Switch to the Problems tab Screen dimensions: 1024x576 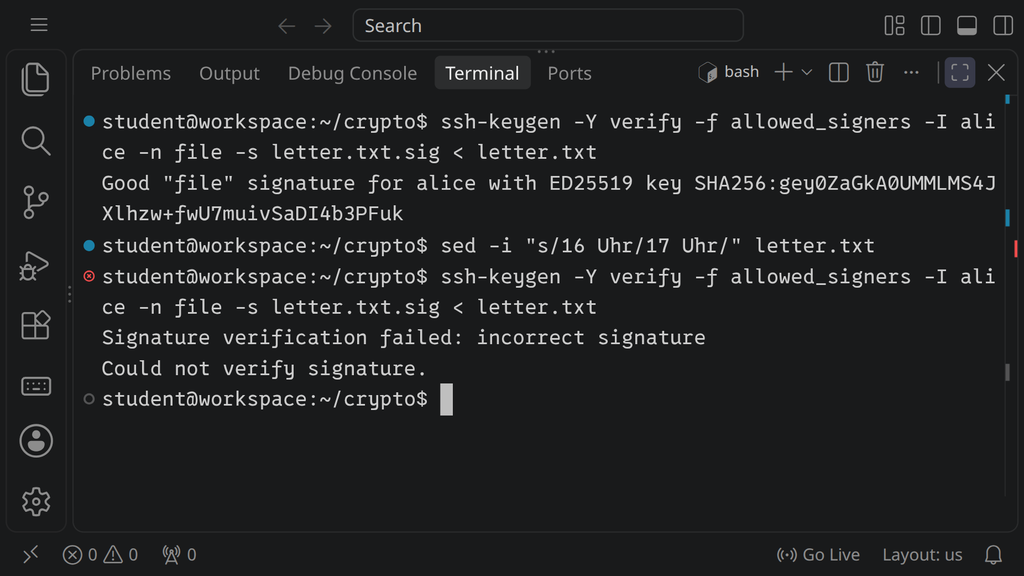pyautogui.click(x=131, y=73)
